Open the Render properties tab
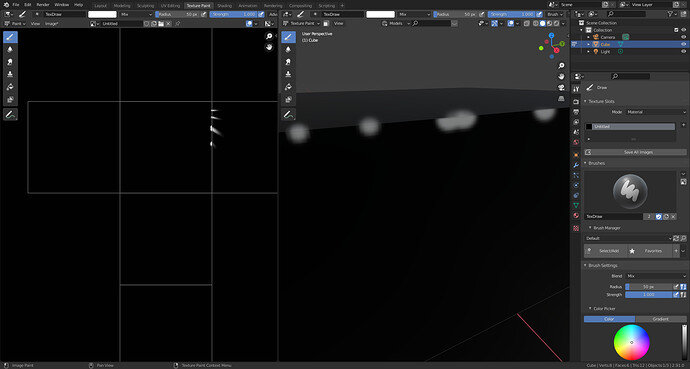 tap(576, 102)
